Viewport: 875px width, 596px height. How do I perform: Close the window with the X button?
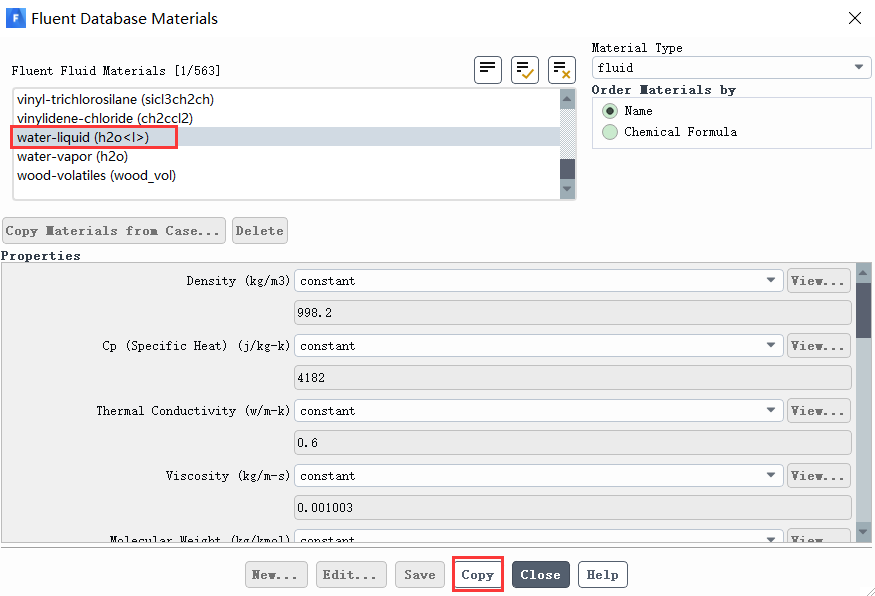pos(854,18)
